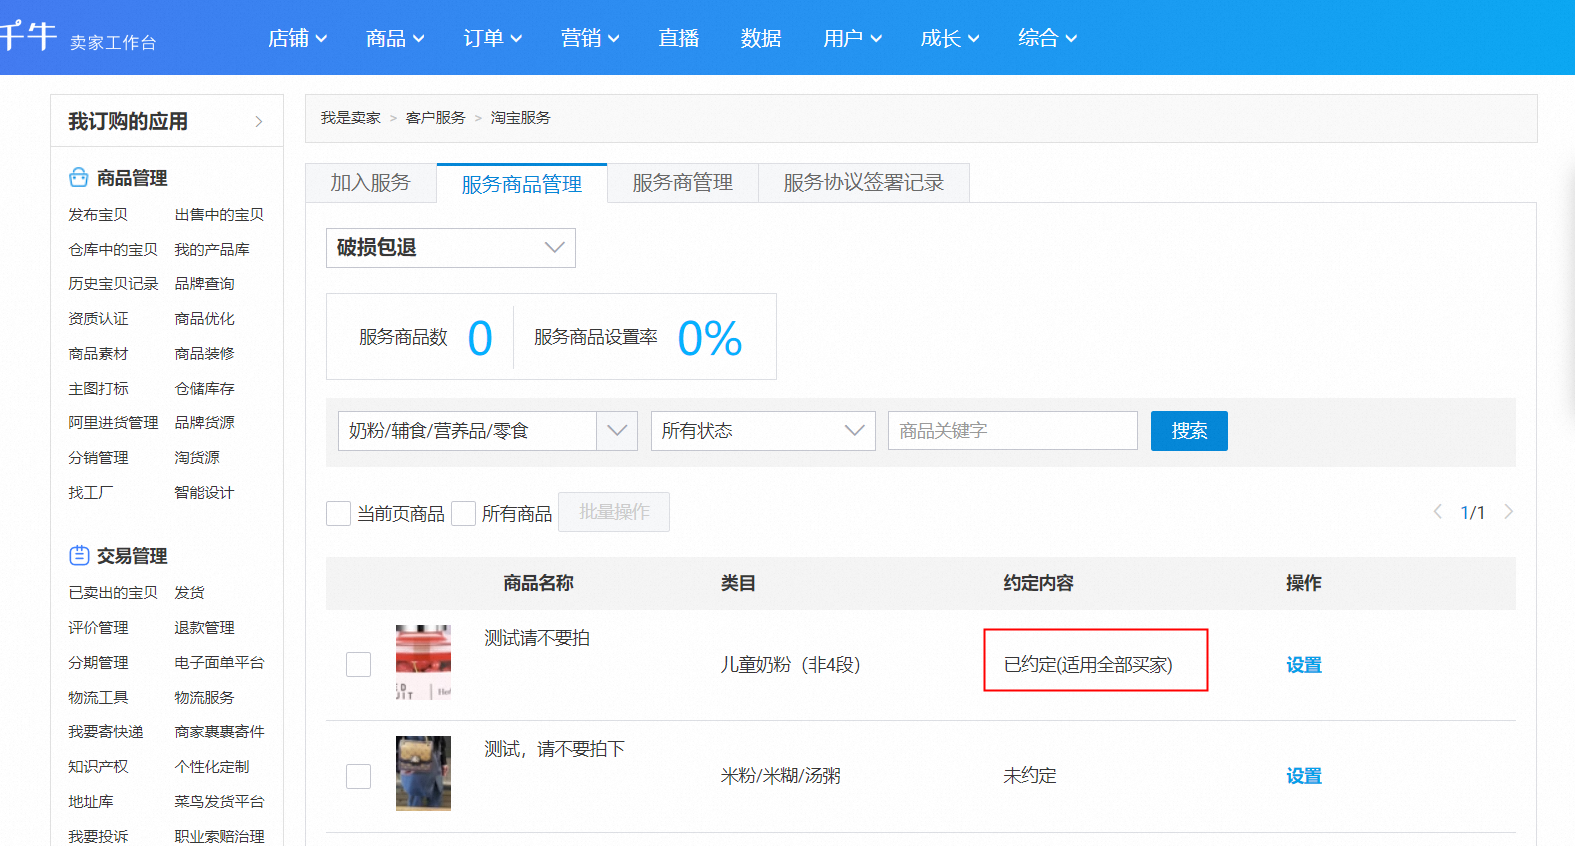Screen dimensions: 1575x846
Task: Open 仓库中的宝贝 in sidebar
Action: [x=113, y=250]
